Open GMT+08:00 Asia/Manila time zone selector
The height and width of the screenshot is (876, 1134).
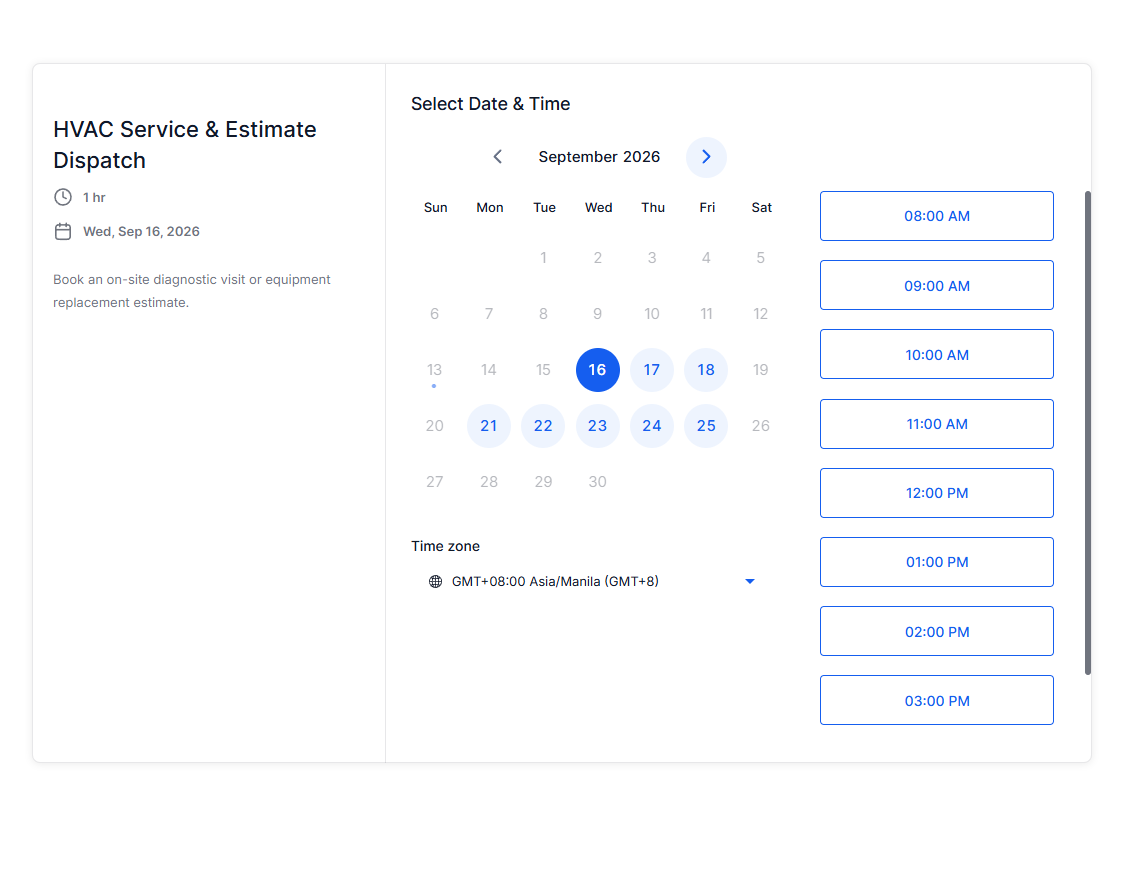tap(592, 582)
